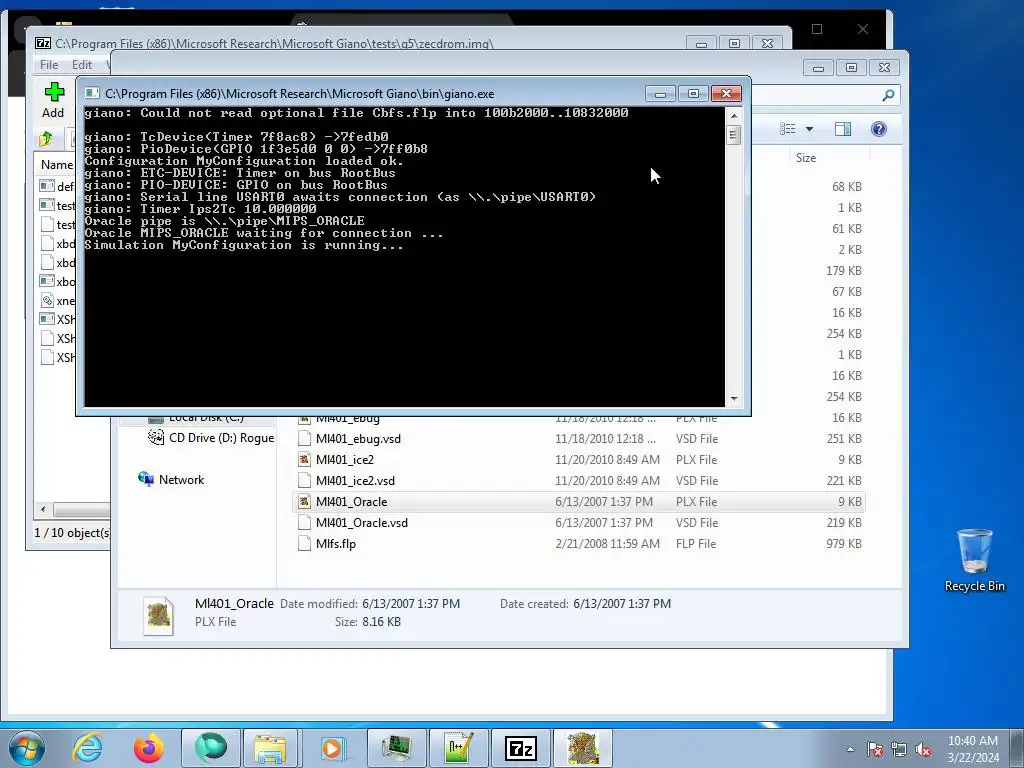Switch to the 7-Zip taskbar button
1024x768 pixels.
pyautogui.click(x=520, y=748)
